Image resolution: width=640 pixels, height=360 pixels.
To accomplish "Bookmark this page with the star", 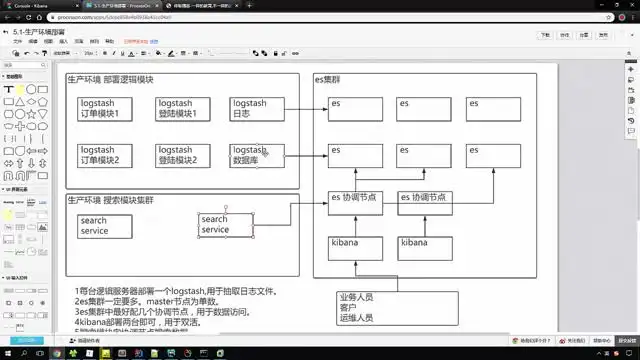I will (609, 18).
